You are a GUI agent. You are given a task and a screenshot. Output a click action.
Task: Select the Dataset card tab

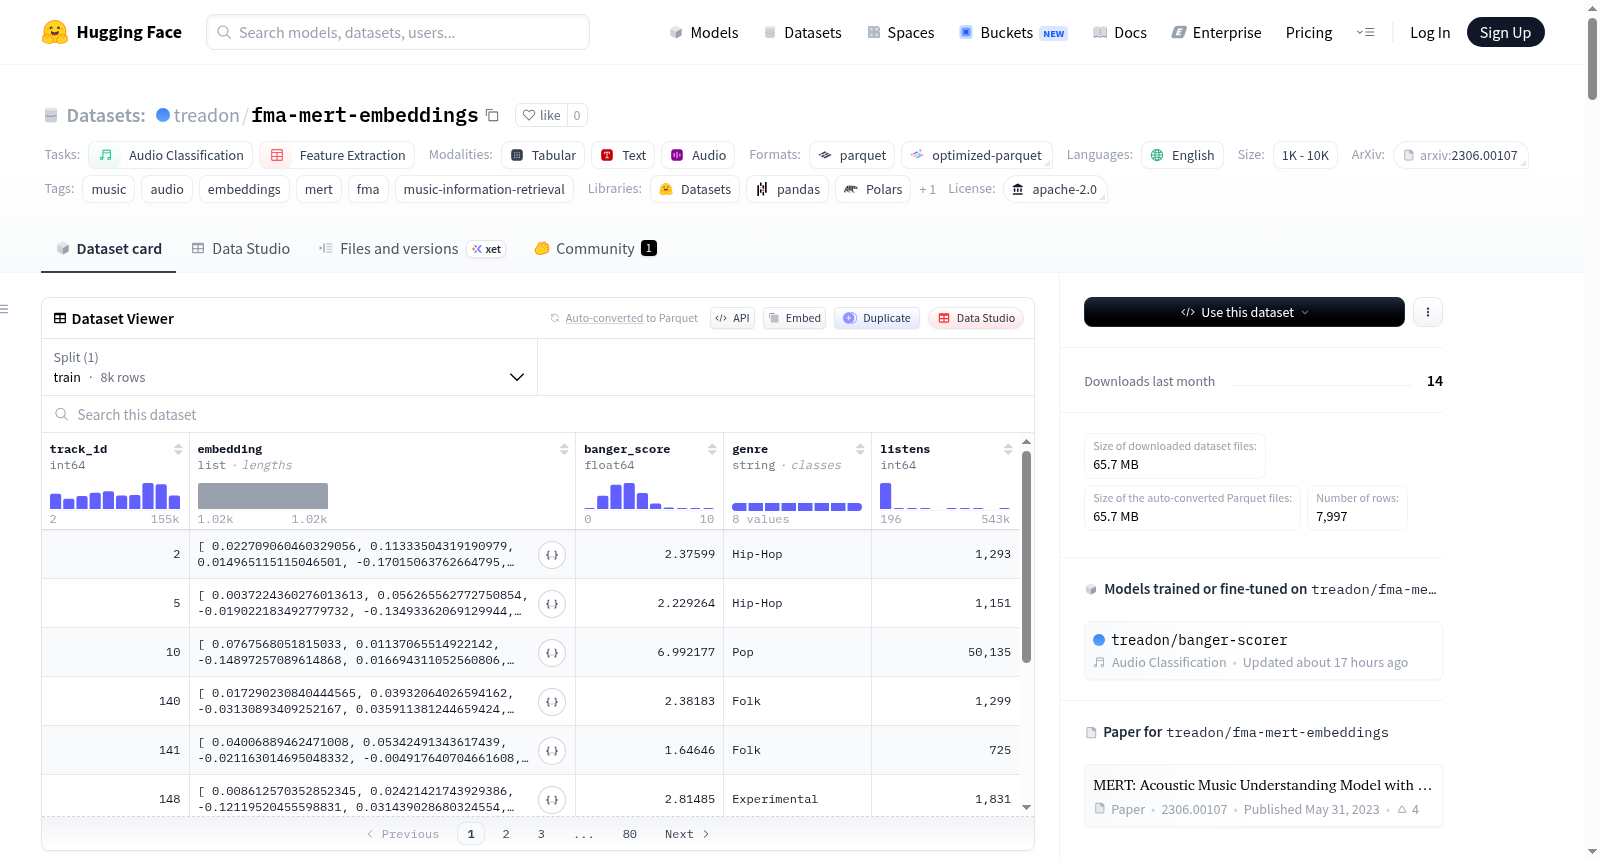click(x=109, y=249)
